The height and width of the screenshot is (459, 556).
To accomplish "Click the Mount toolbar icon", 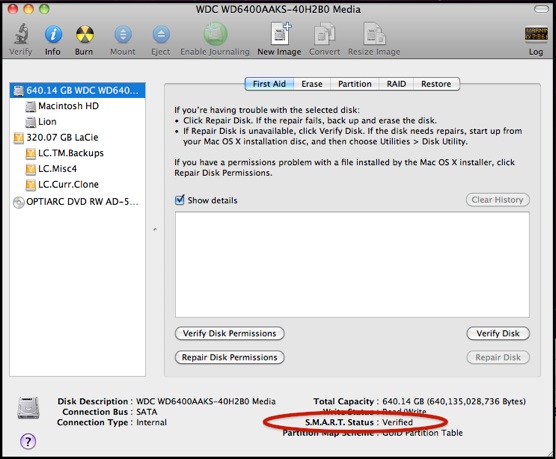I will 123,34.
